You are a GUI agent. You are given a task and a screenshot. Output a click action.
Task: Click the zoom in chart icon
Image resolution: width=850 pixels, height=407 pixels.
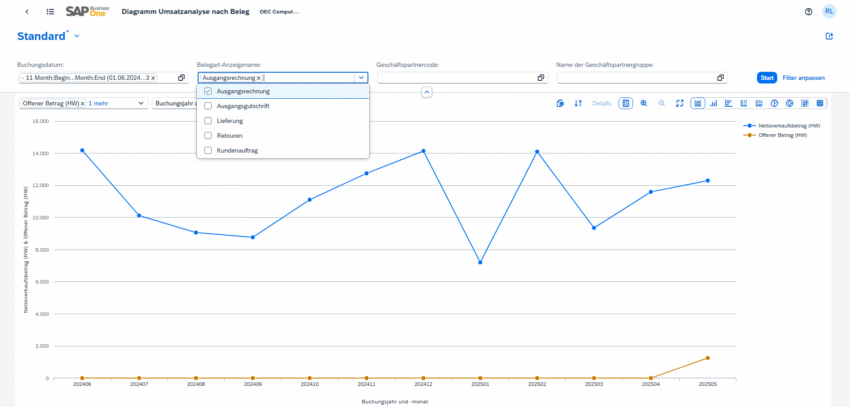pyautogui.click(x=644, y=103)
